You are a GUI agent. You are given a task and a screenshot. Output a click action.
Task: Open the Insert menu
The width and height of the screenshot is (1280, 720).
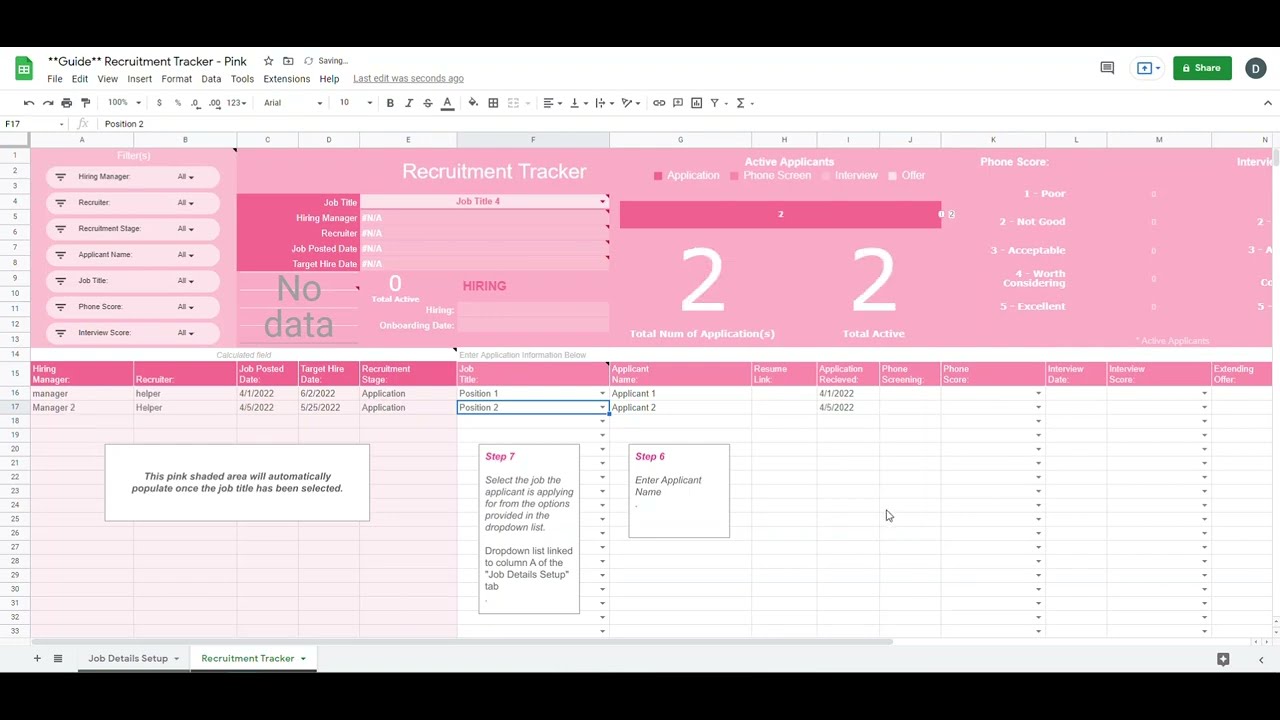coord(140,79)
